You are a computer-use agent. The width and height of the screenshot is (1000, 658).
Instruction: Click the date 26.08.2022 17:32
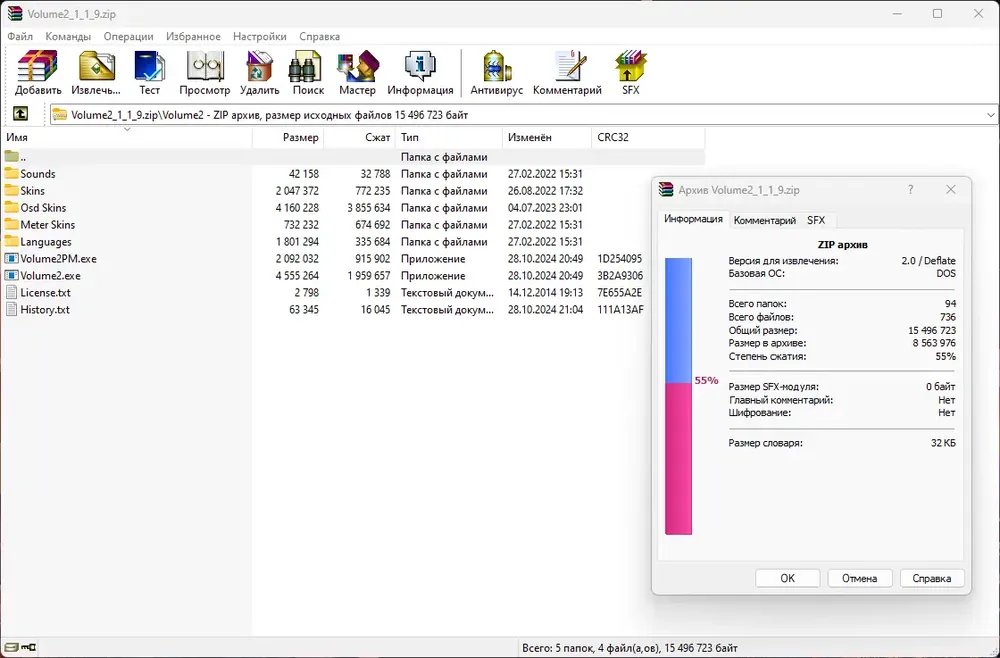click(x=545, y=191)
